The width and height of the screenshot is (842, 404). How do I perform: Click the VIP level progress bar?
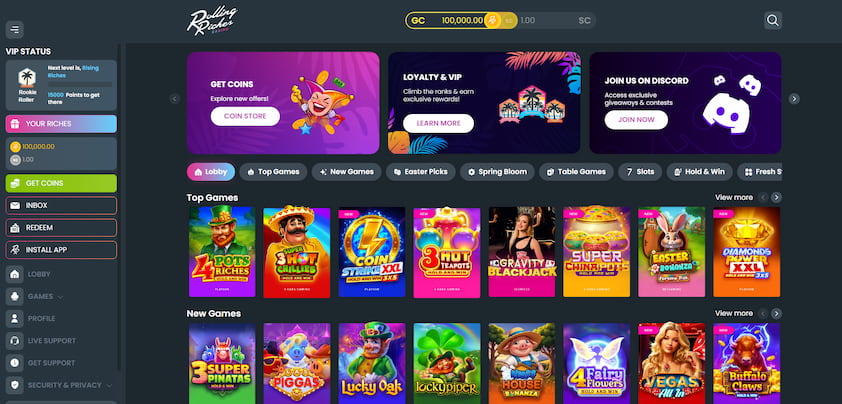tap(79, 84)
